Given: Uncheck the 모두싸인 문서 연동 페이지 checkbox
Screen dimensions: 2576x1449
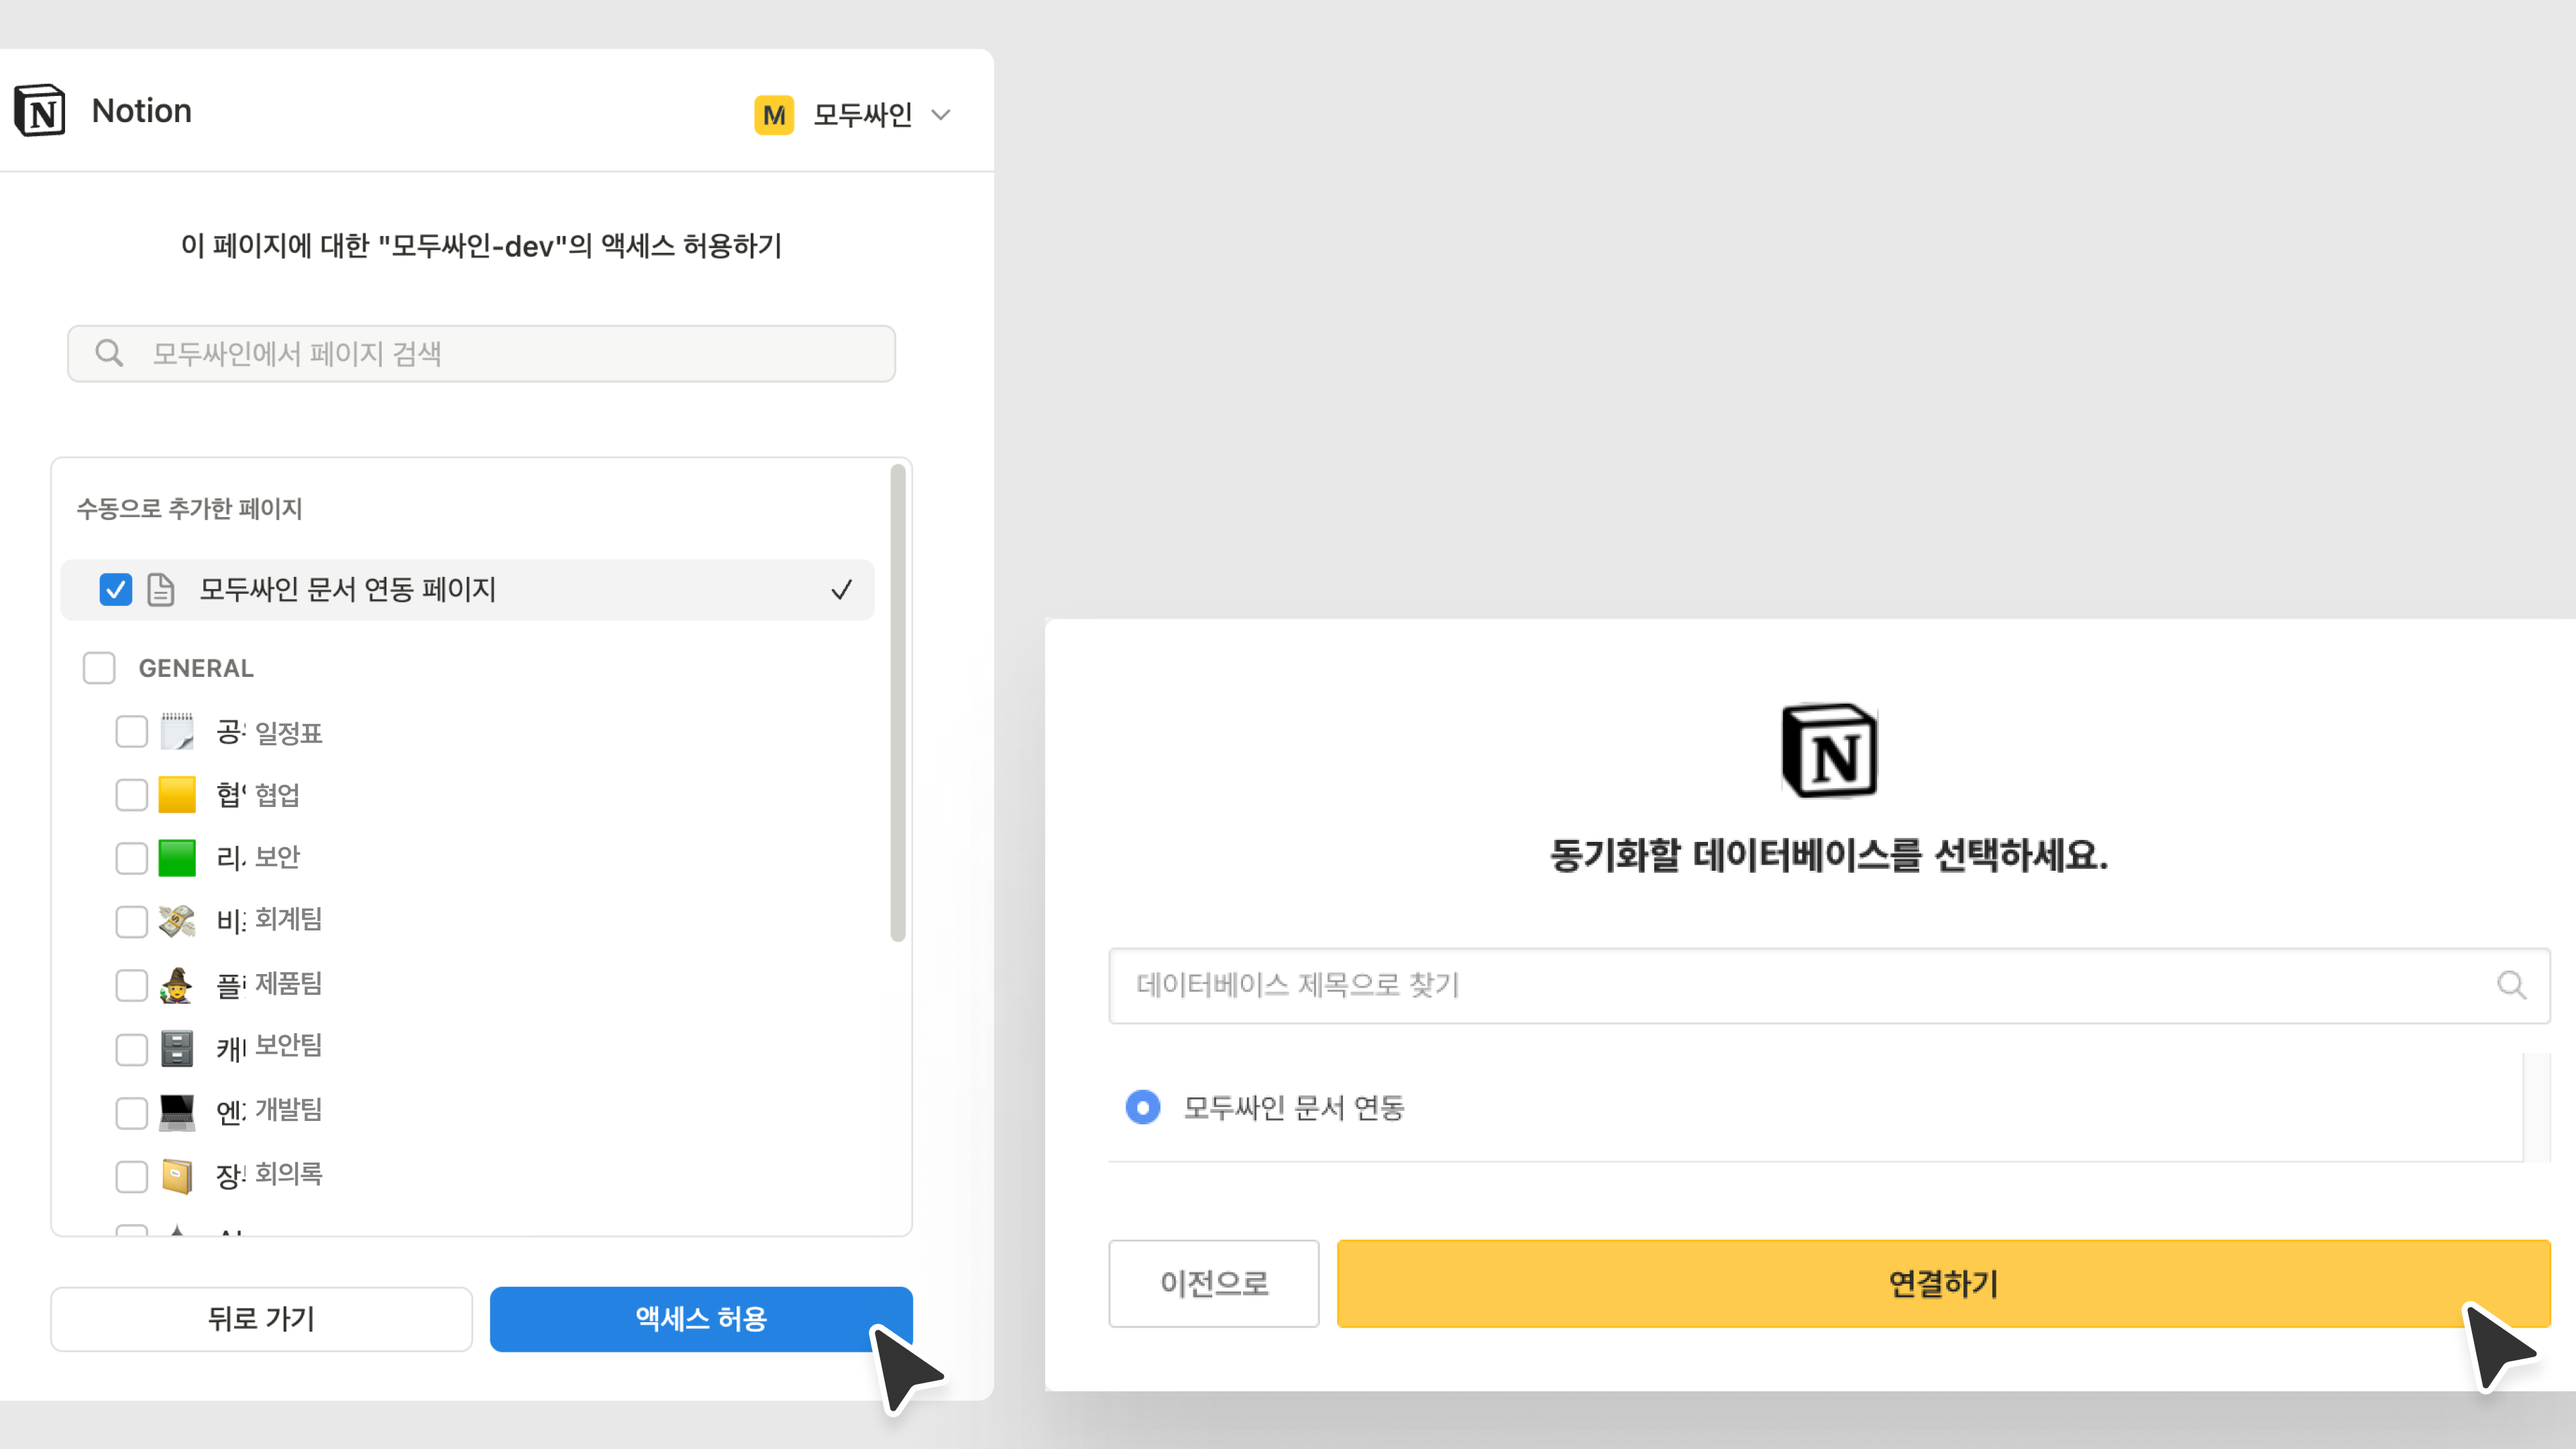Looking at the screenshot, I should pos(116,590).
